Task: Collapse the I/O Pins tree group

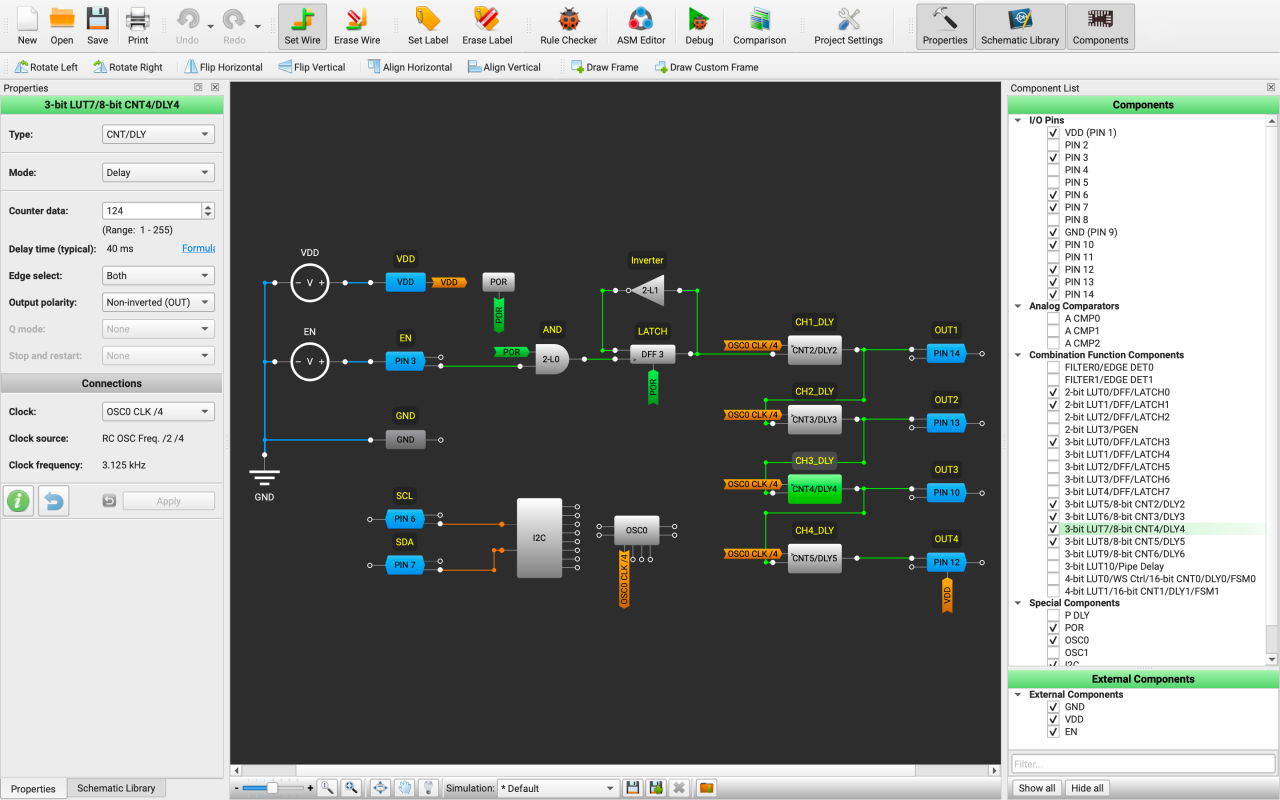Action: (1019, 120)
